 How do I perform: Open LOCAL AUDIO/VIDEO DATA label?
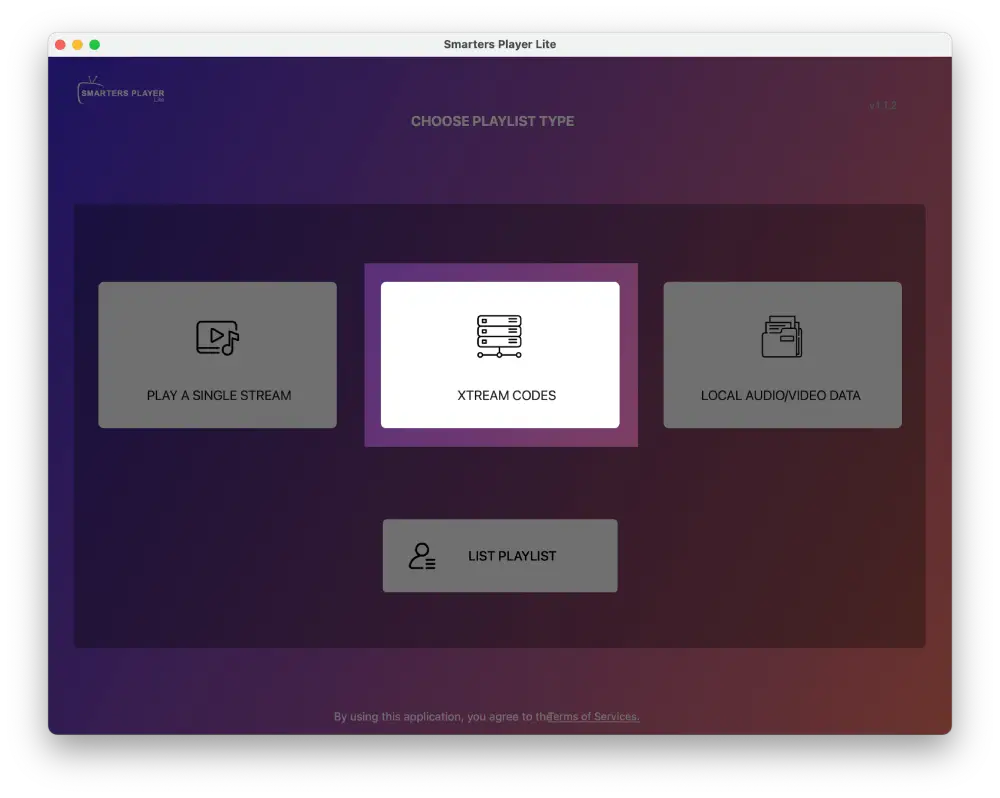tap(781, 395)
